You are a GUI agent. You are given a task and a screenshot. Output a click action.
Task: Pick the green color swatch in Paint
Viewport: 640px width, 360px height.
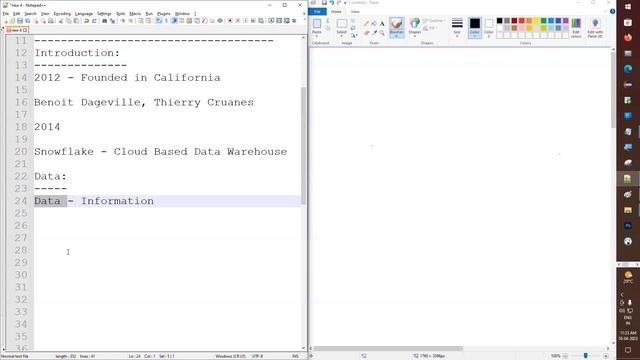point(544,20)
